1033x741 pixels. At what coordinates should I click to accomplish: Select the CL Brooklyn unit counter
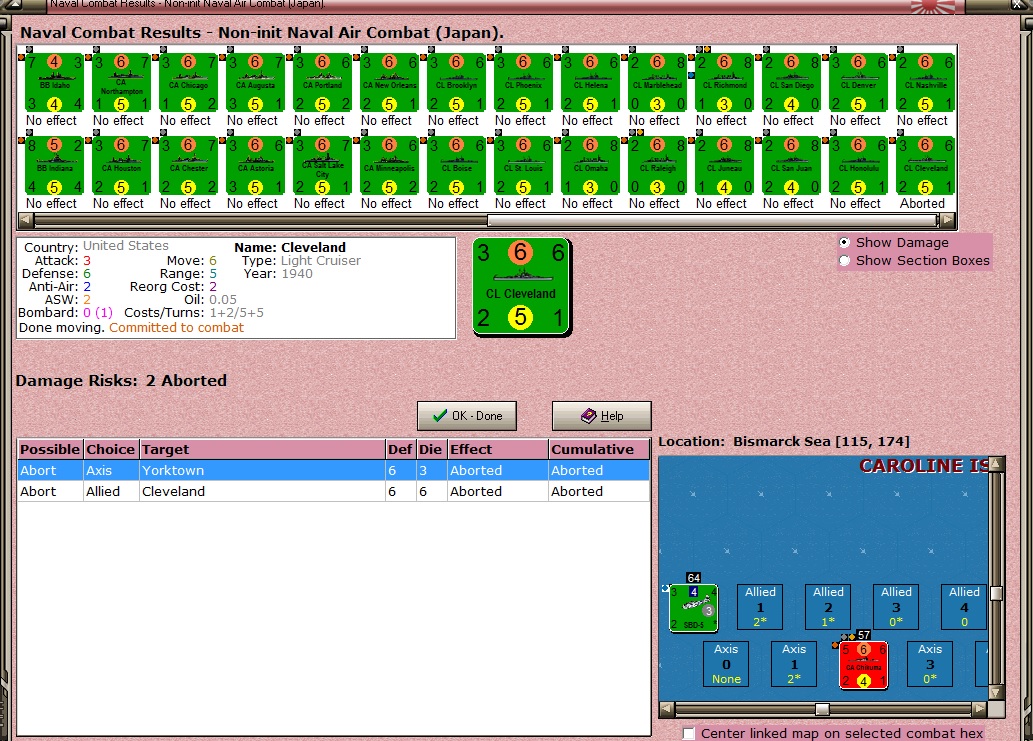(x=457, y=82)
